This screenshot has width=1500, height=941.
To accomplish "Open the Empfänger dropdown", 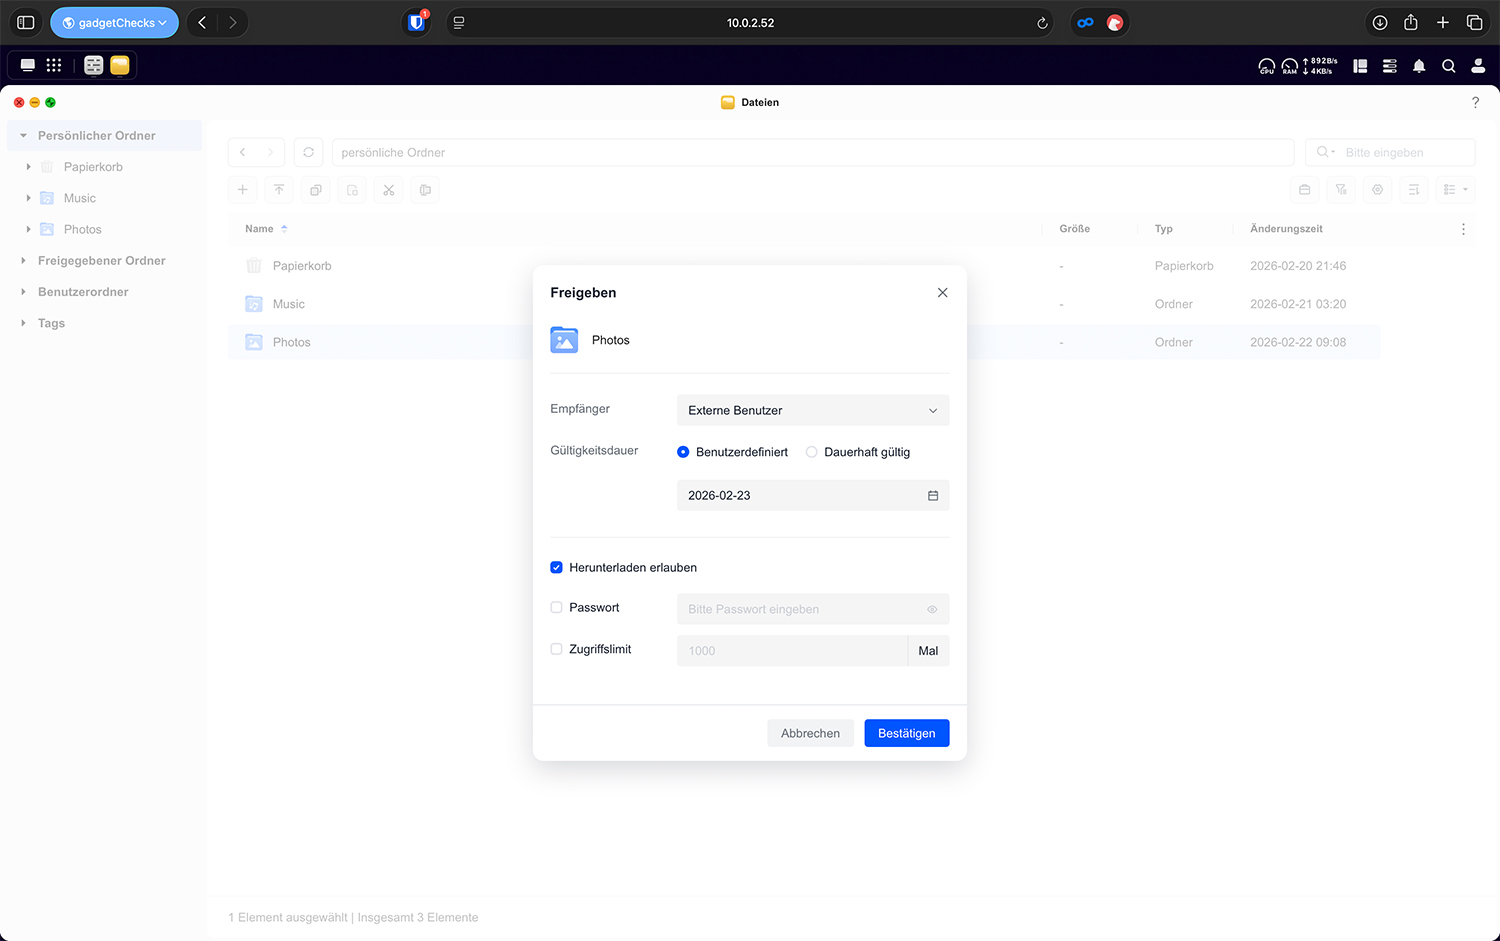I will (x=812, y=410).
